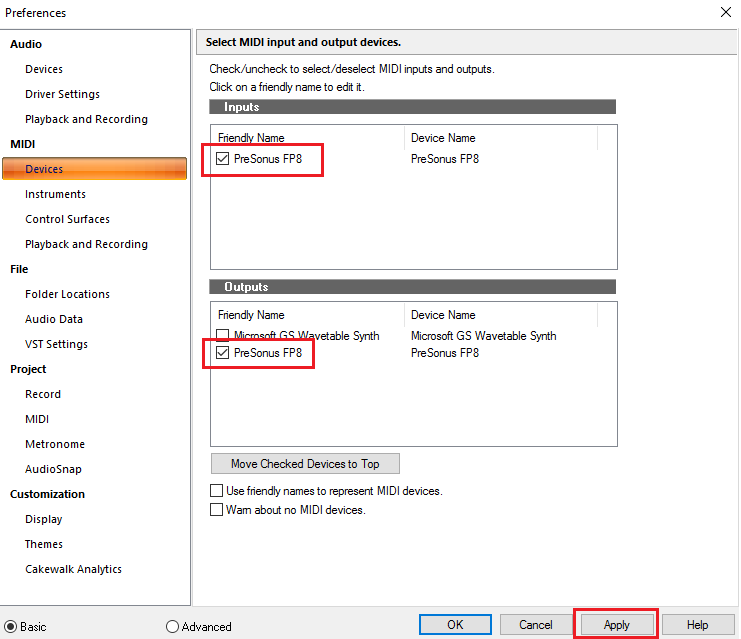
Task: Click Outputs Device Name column header
Action: tap(501, 315)
